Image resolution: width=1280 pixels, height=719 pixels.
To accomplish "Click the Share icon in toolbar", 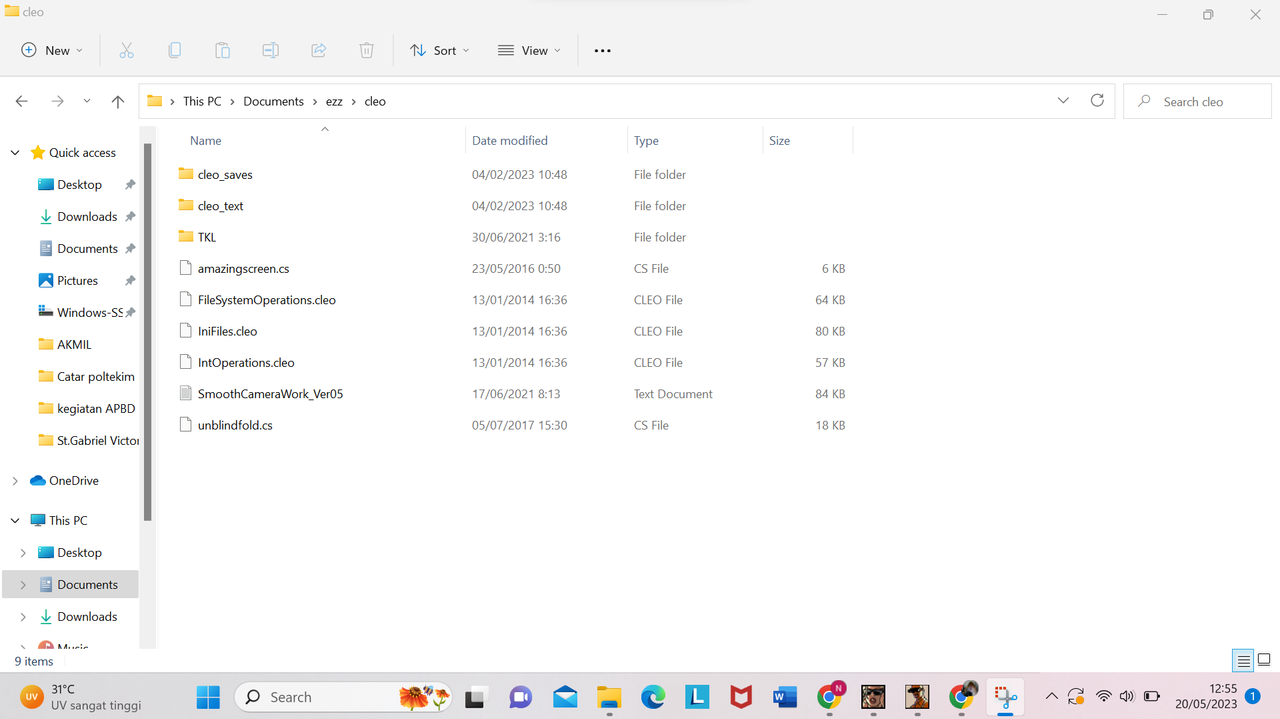I will (318, 50).
